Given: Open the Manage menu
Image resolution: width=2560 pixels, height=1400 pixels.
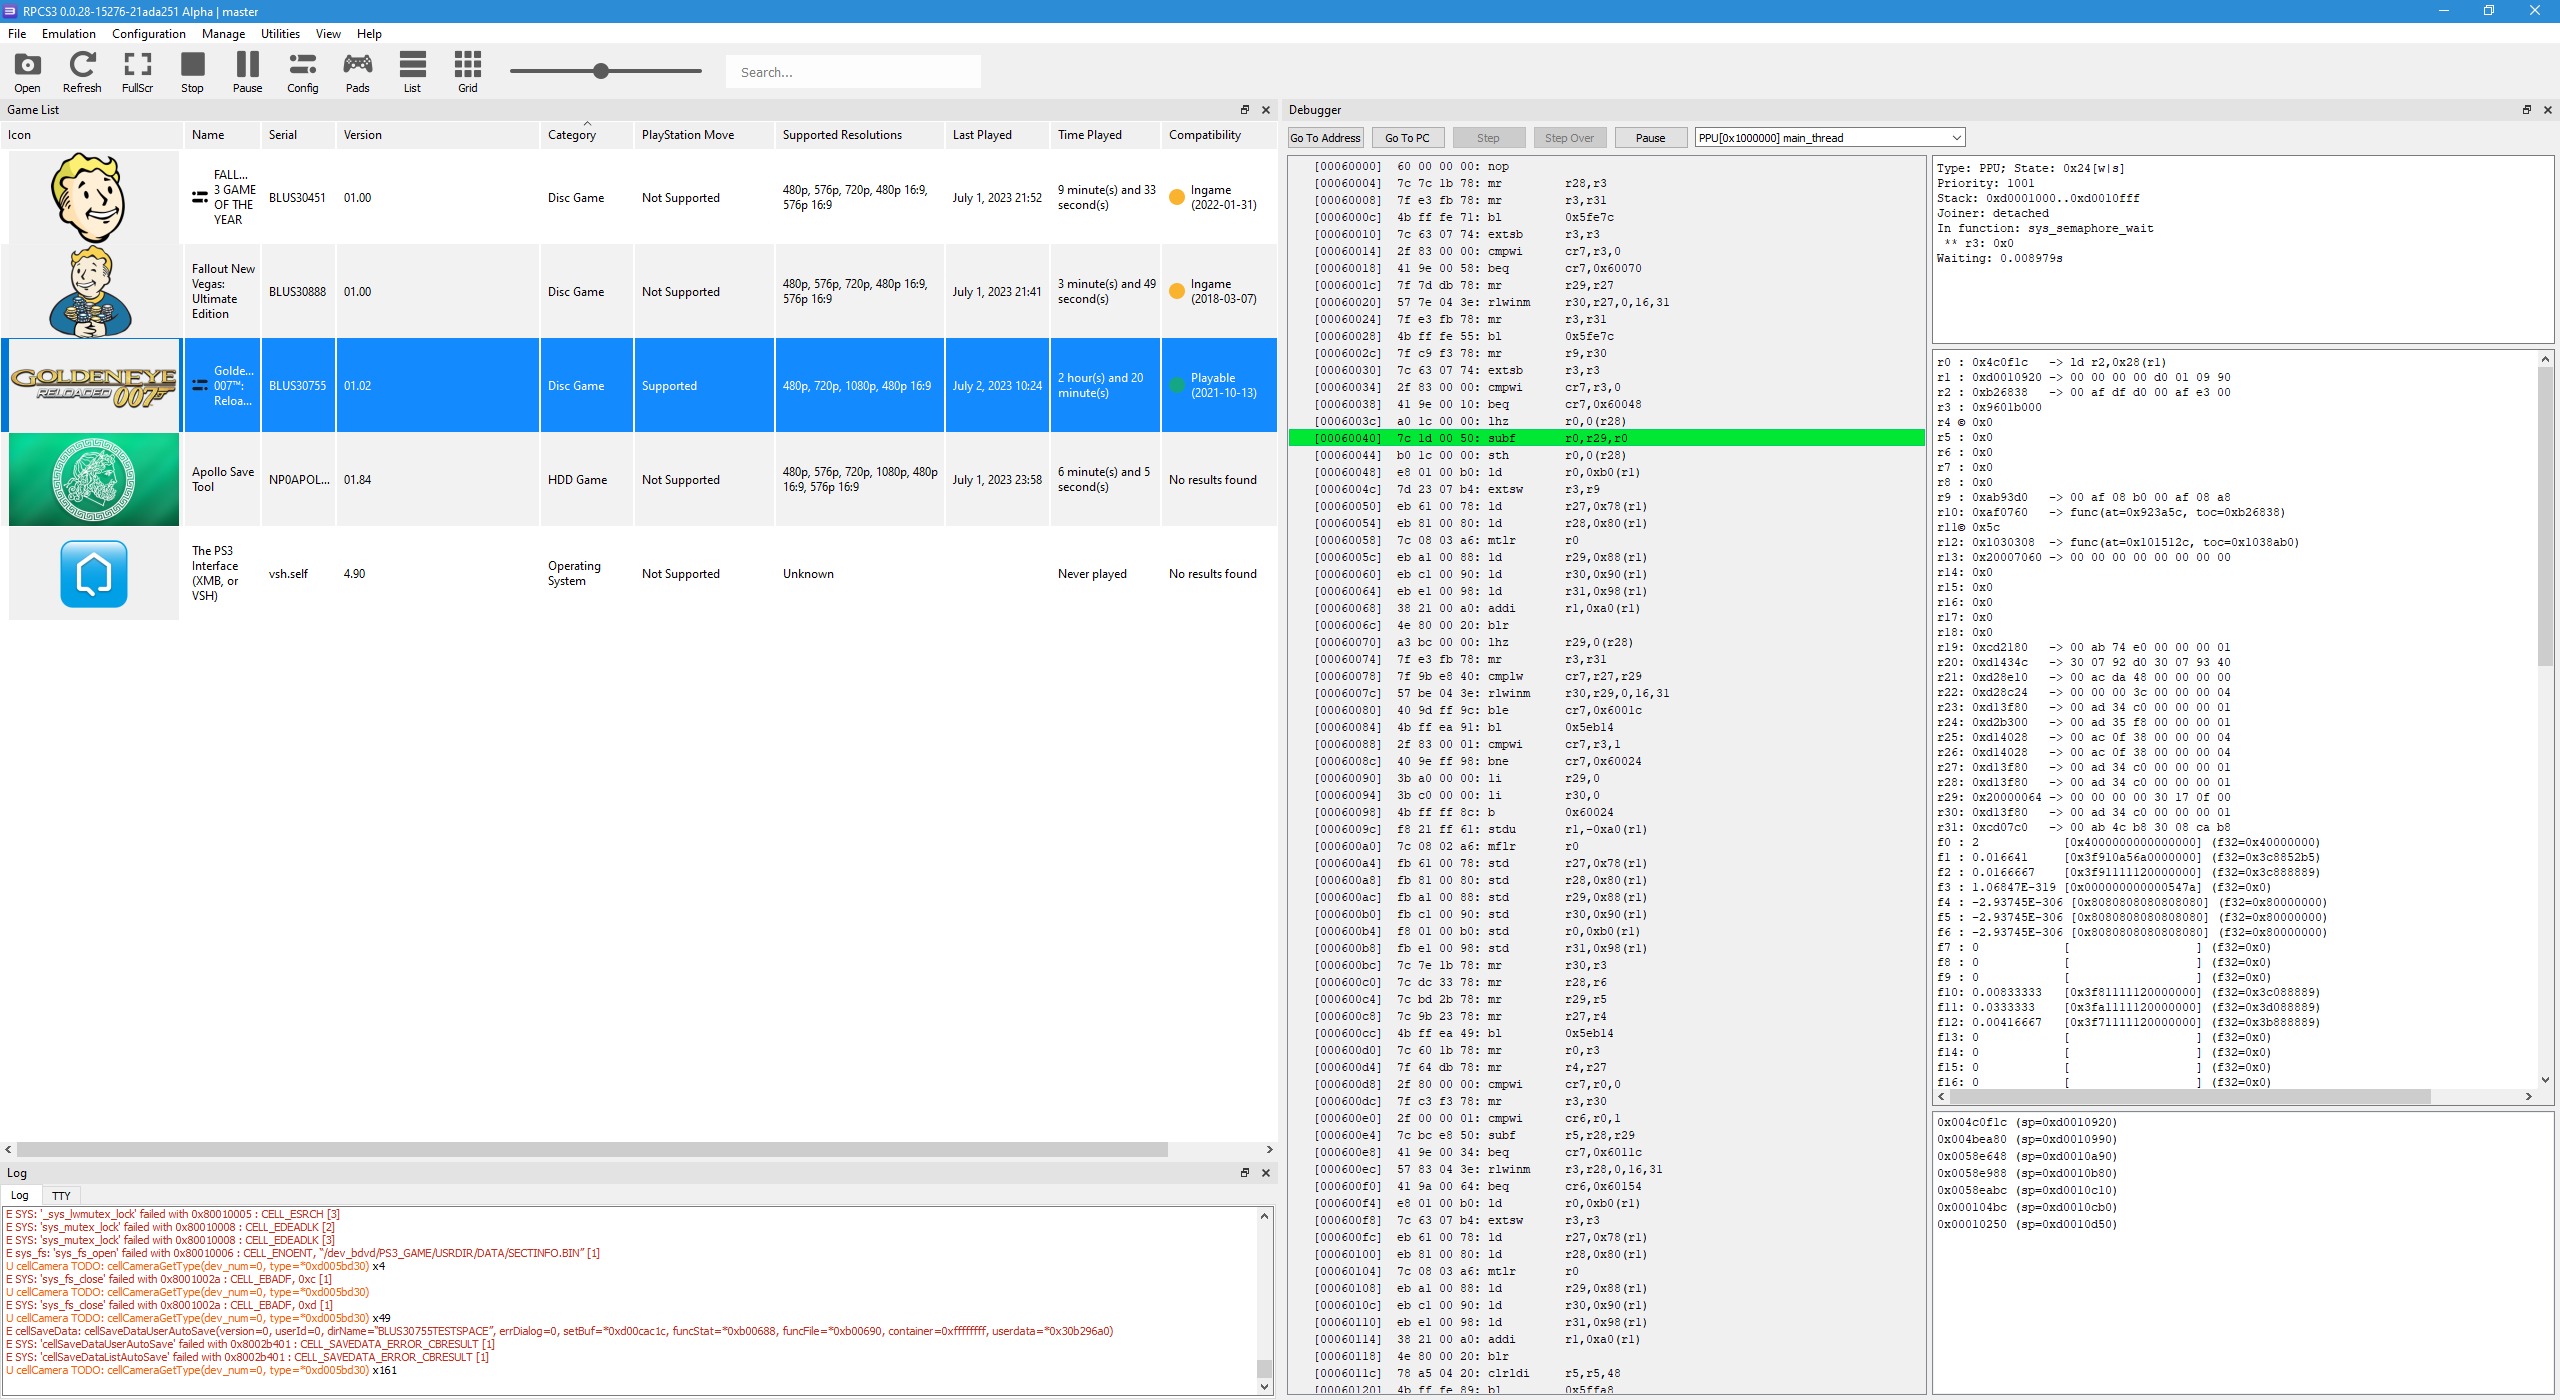Looking at the screenshot, I should [x=223, y=34].
